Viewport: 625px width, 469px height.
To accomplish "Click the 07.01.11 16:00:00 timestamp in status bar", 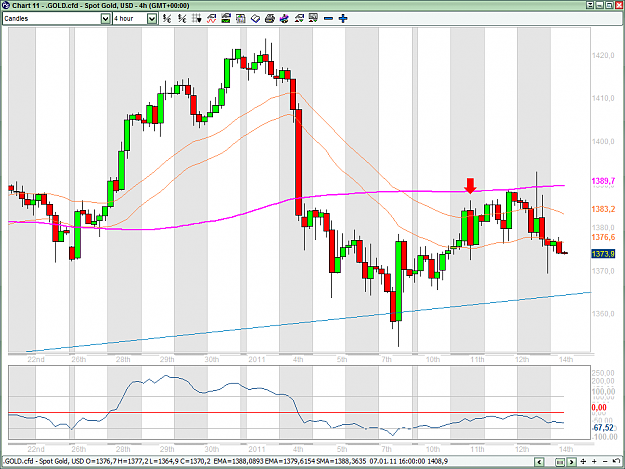I will 397,461.
